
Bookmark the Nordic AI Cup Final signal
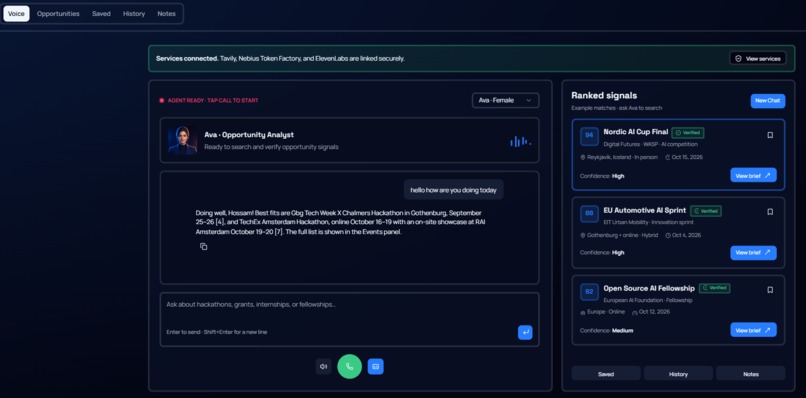click(770, 135)
